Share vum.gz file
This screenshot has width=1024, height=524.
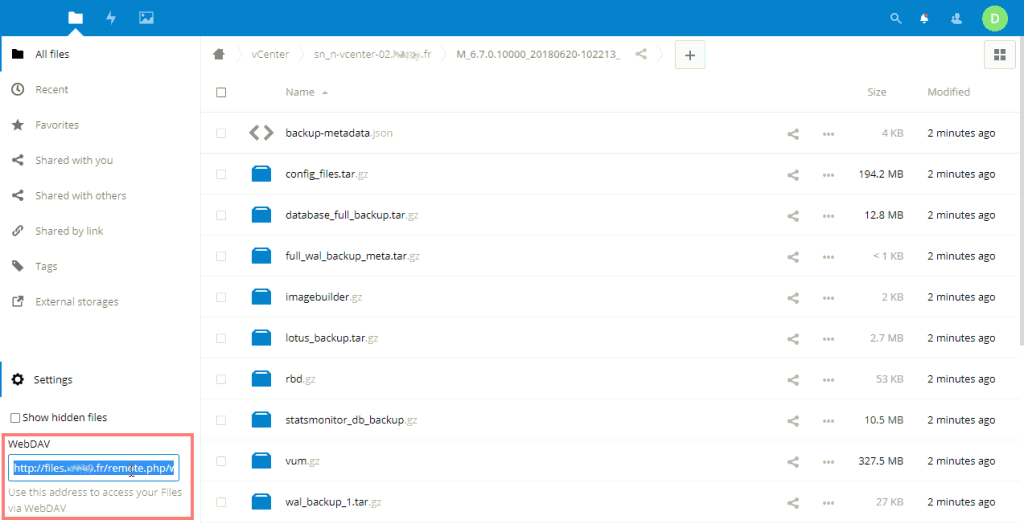tap(793, 462)
